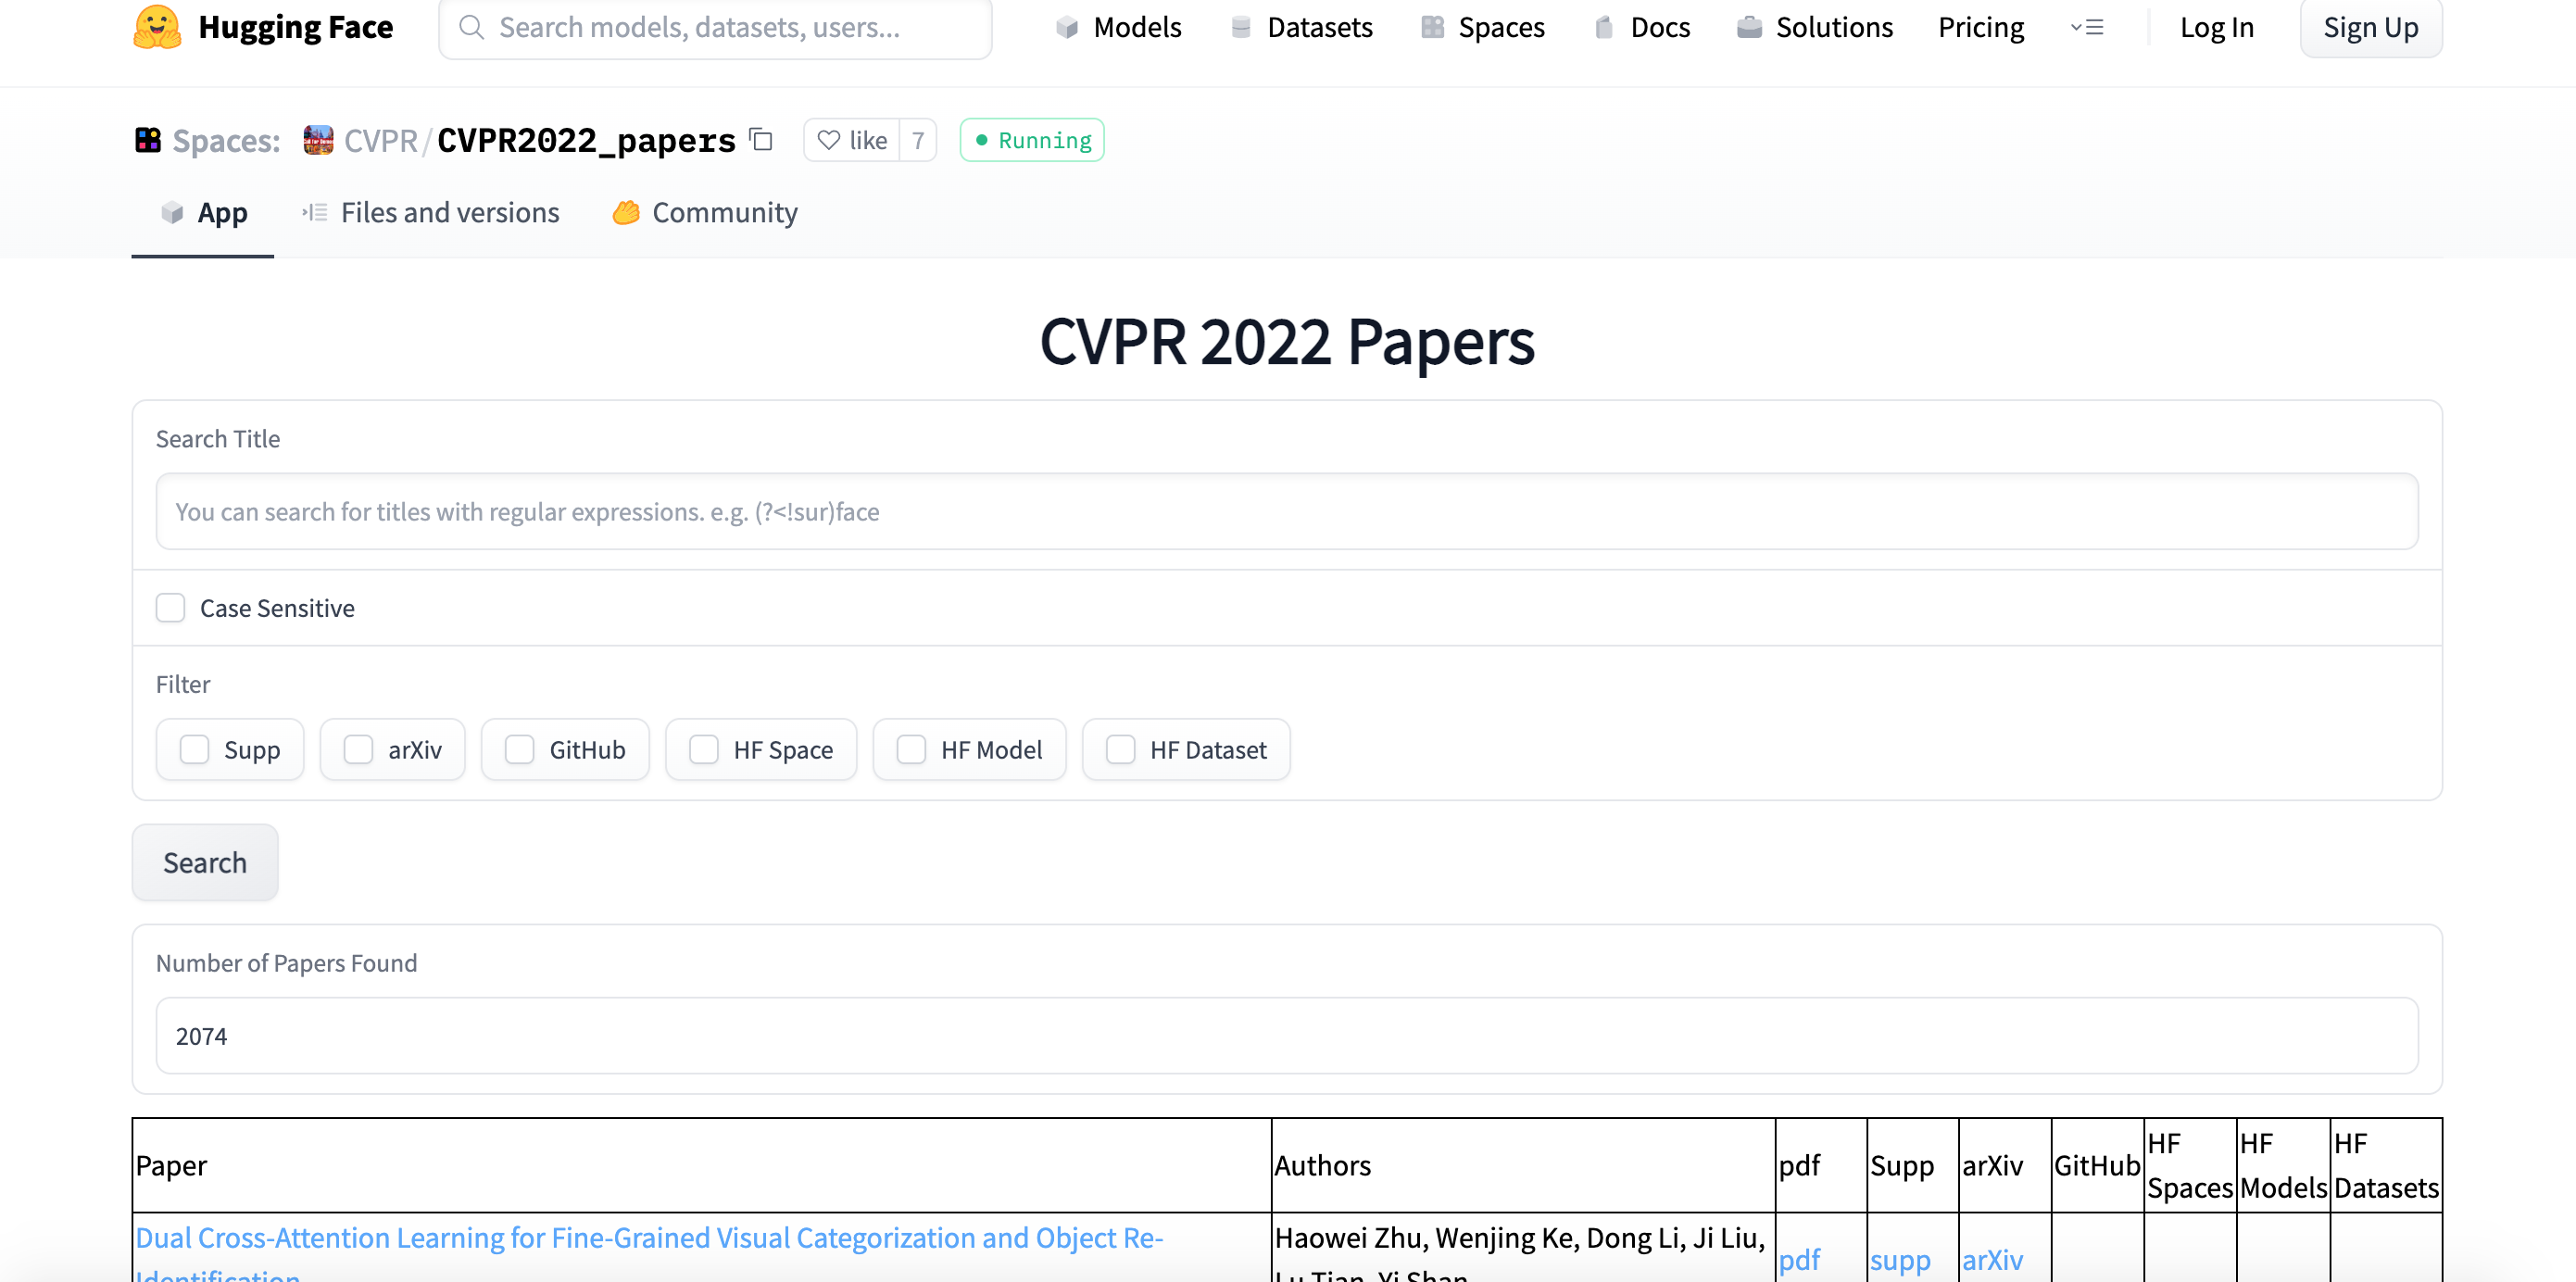Open the CVPR organization link
The image size is (2576, 1282).
[x=380, y=140]
